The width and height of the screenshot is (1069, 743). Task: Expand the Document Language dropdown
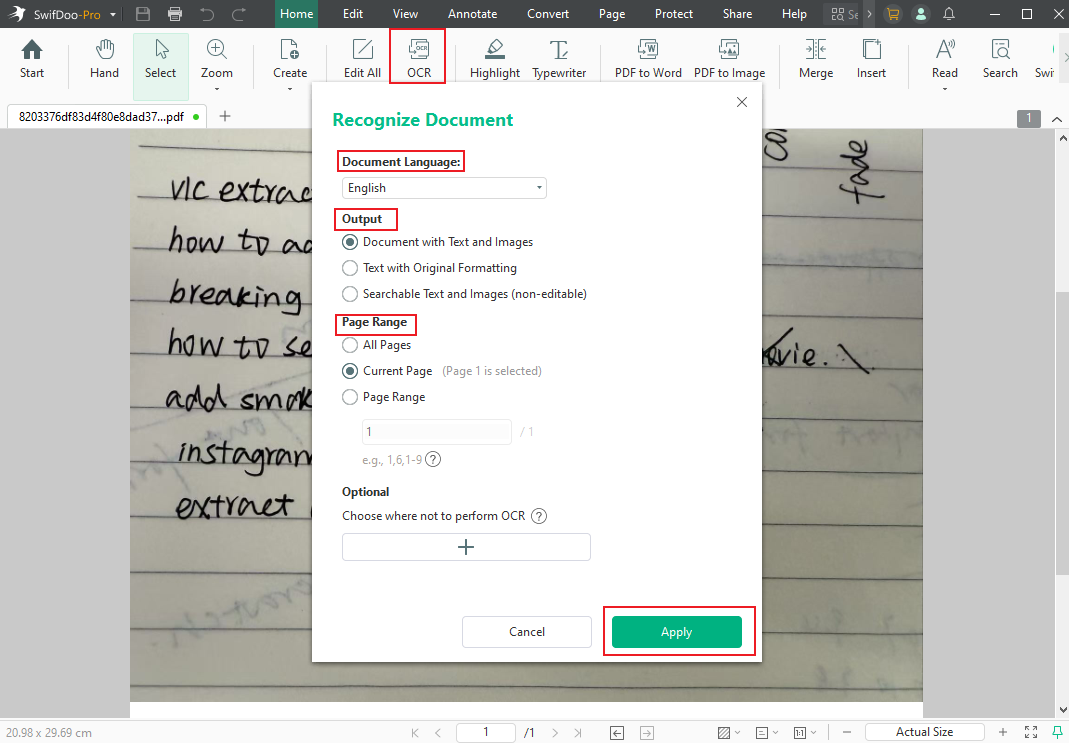tap(444, 188)
